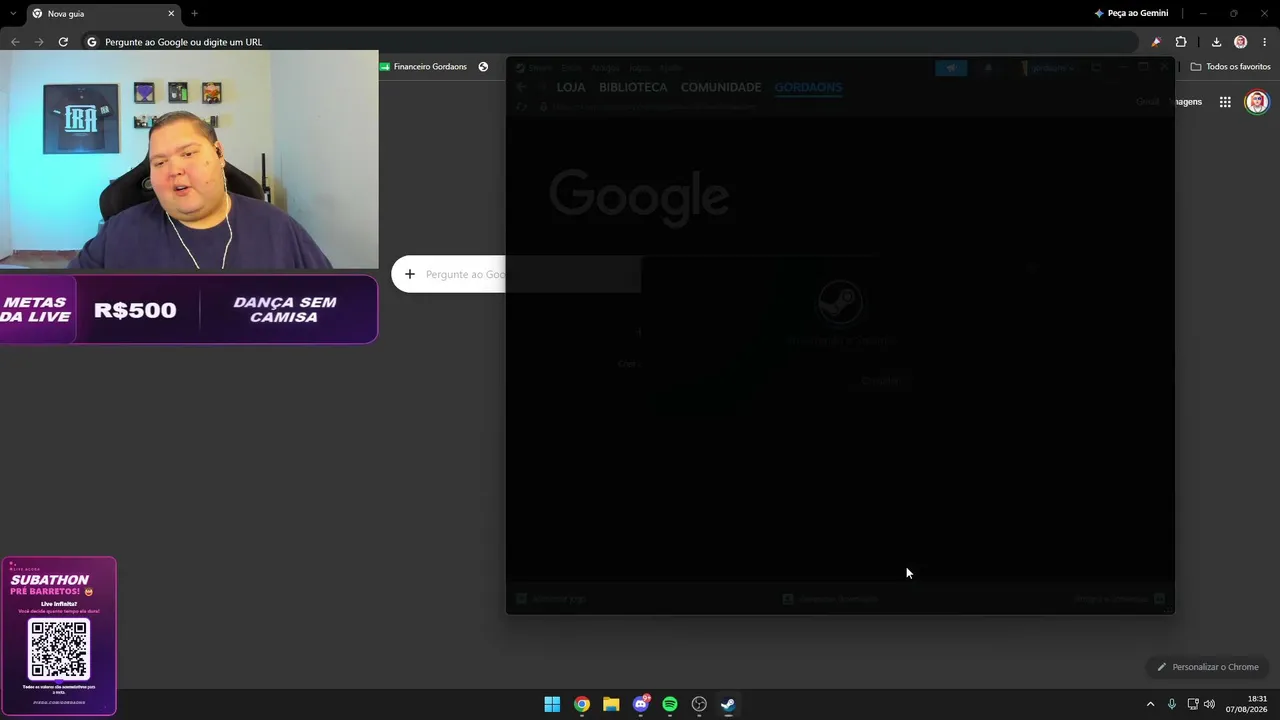Image resolution: width=1280 pixels, height=720 pixels.
Task: Open the Chrome profile avatar in the toolbar
Action: (1241, 42)
